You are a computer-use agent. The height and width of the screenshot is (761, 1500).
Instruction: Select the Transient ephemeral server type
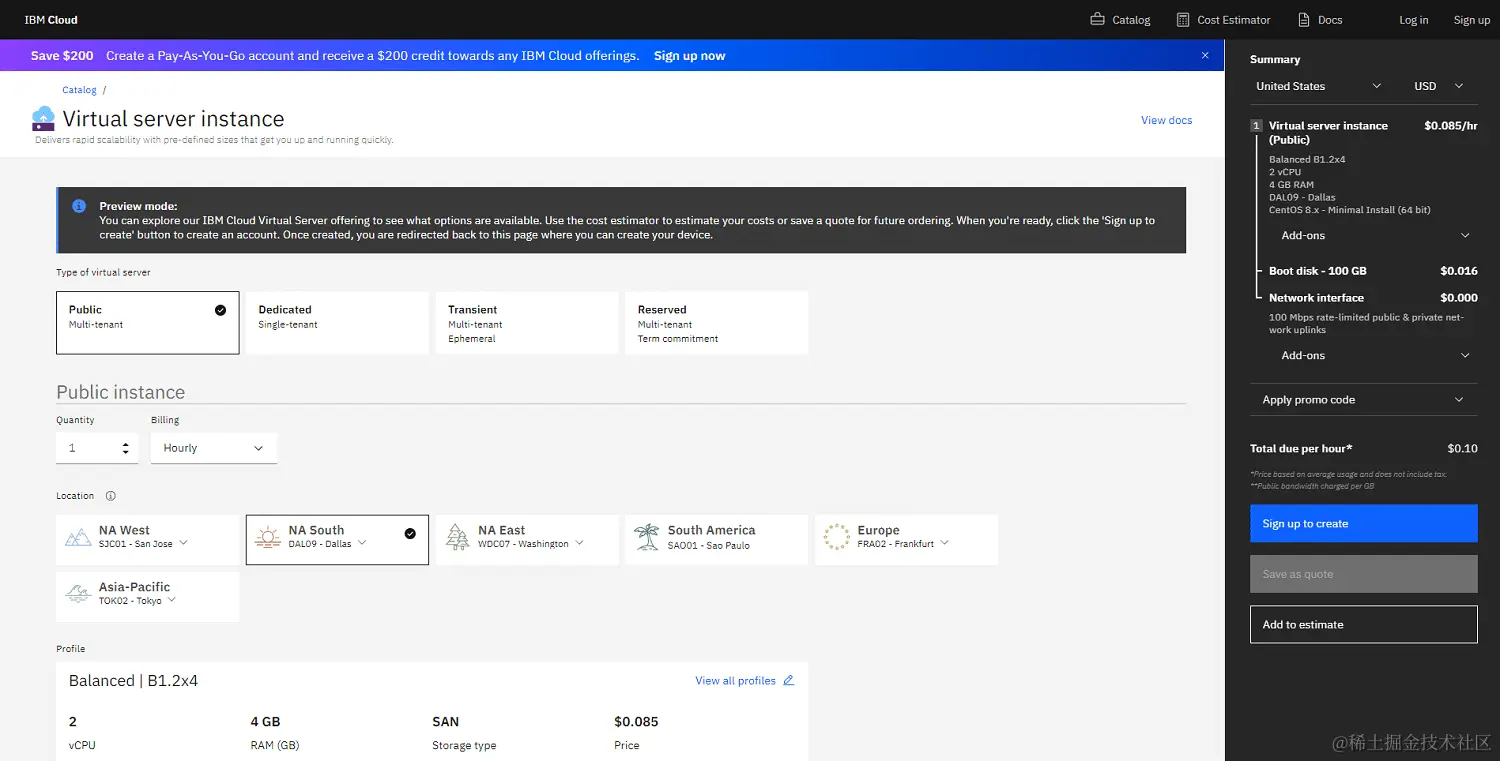[527, 322]
